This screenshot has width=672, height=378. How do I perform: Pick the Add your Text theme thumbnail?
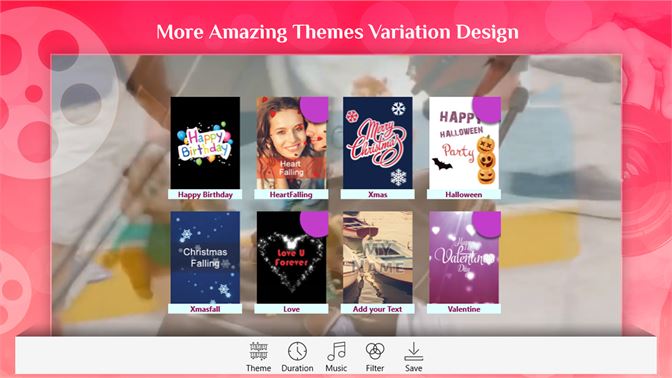pos(378,257)
